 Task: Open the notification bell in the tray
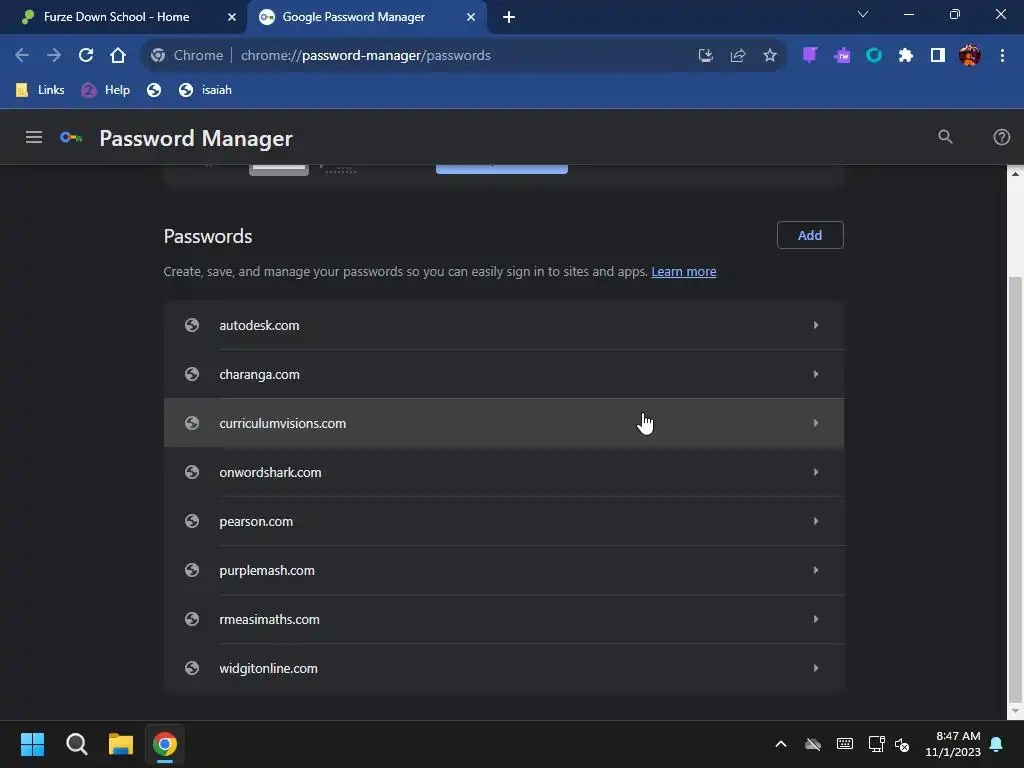[997, 744]
